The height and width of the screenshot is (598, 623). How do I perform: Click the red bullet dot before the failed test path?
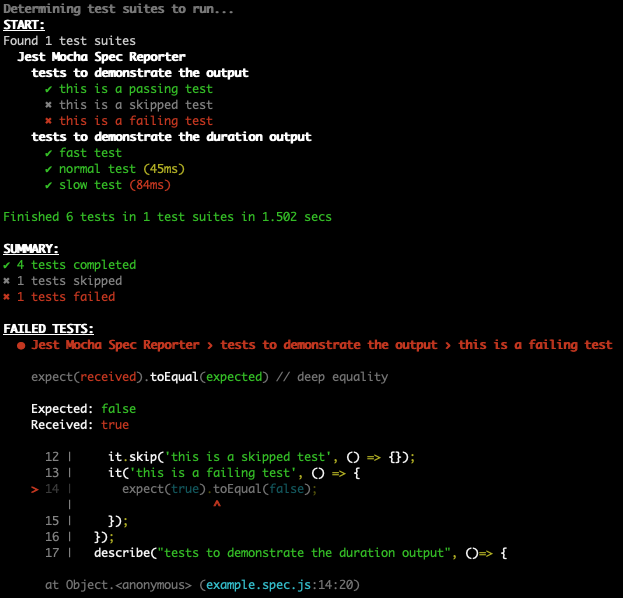(21, 346)
